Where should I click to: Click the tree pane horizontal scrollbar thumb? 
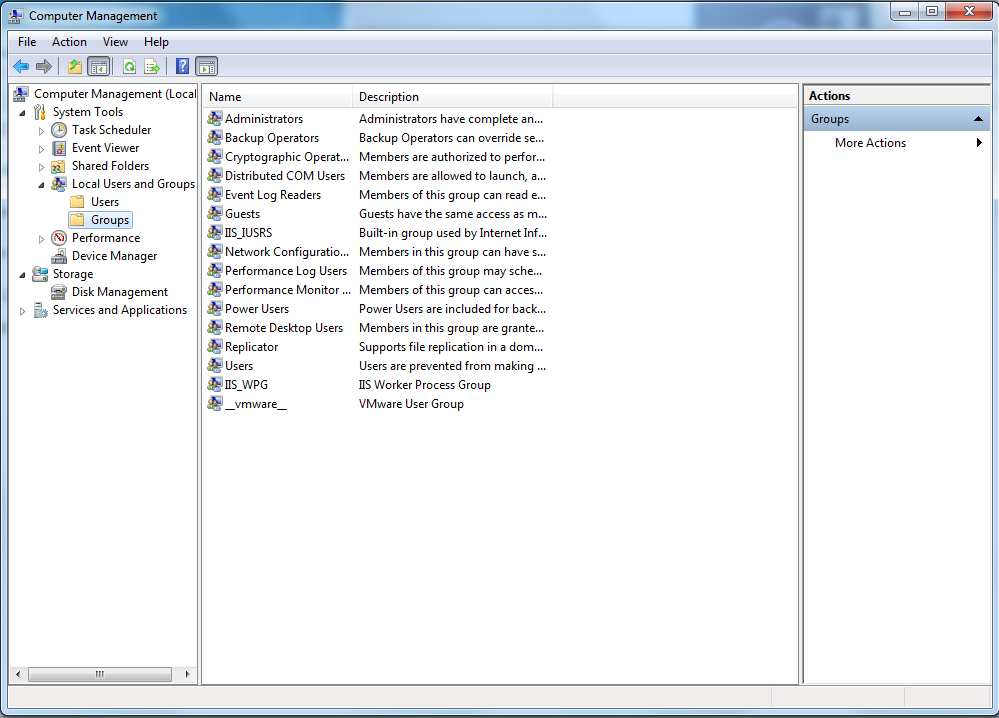click(x=100, y=674)
